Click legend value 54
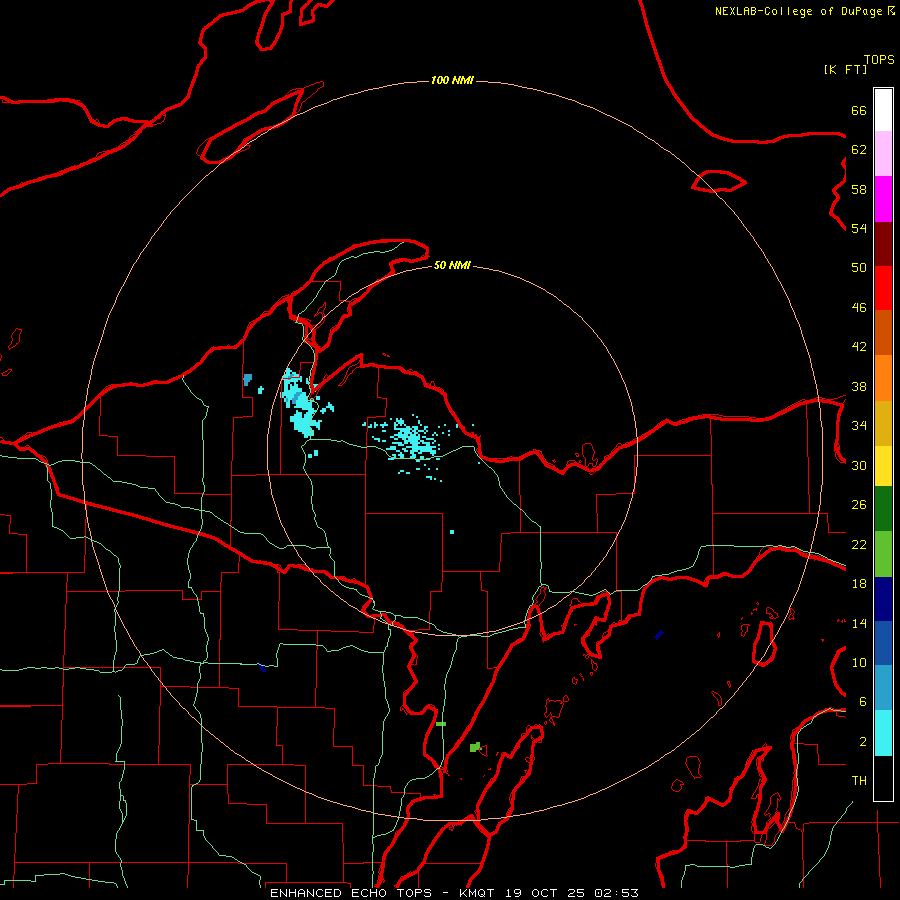900x900 pixels. click(x=859, y=228)
